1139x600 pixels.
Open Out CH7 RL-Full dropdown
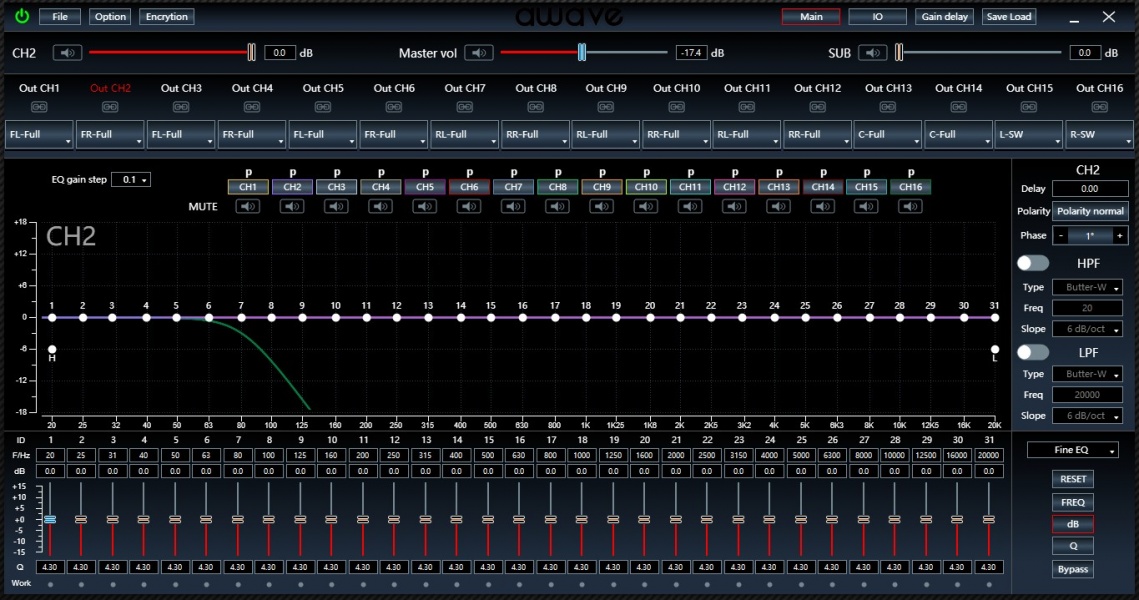point(464,134)
